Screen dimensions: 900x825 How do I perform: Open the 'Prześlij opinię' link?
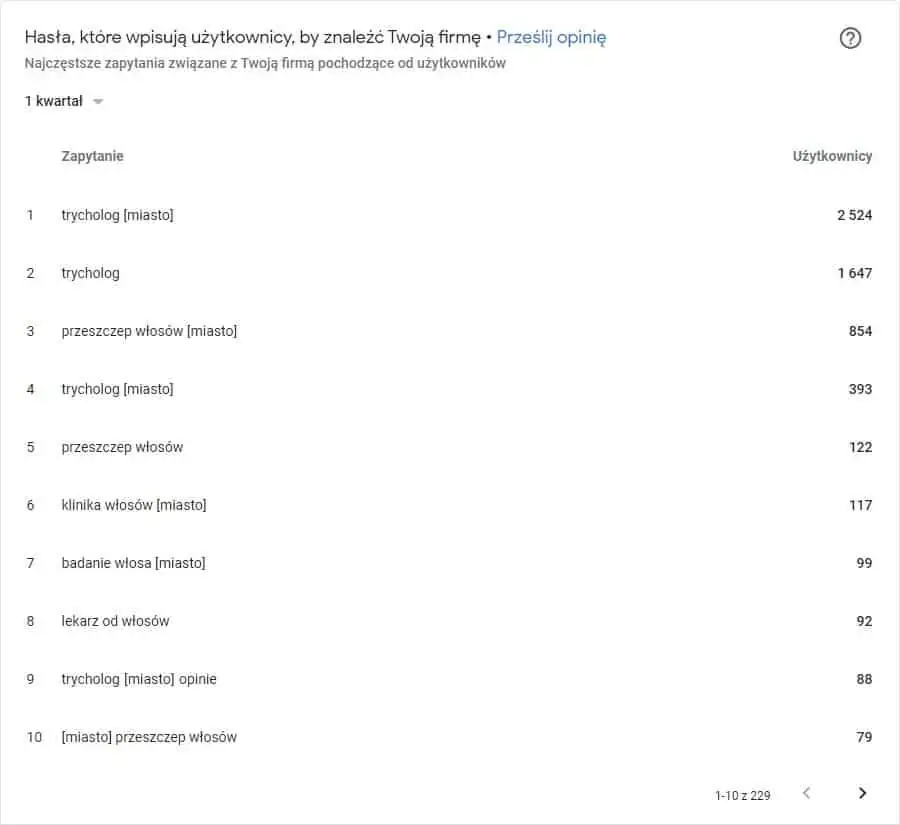click(551, 37)
